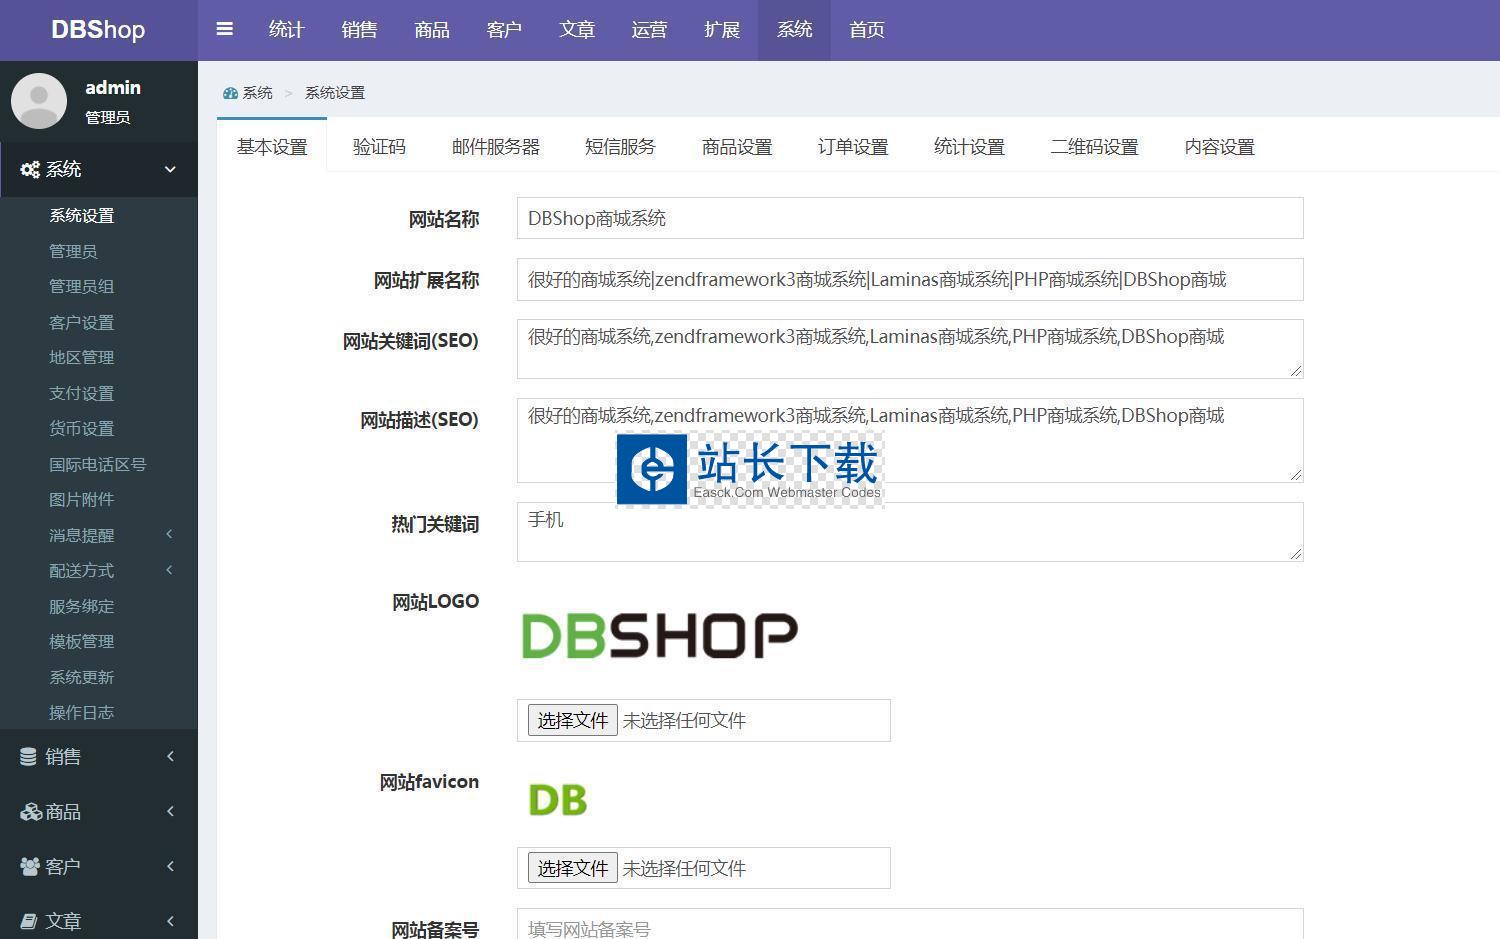Viewport: 1500px width, 939px height.
Task: Click the database icon beside 销售
Action: coord(28,757)
